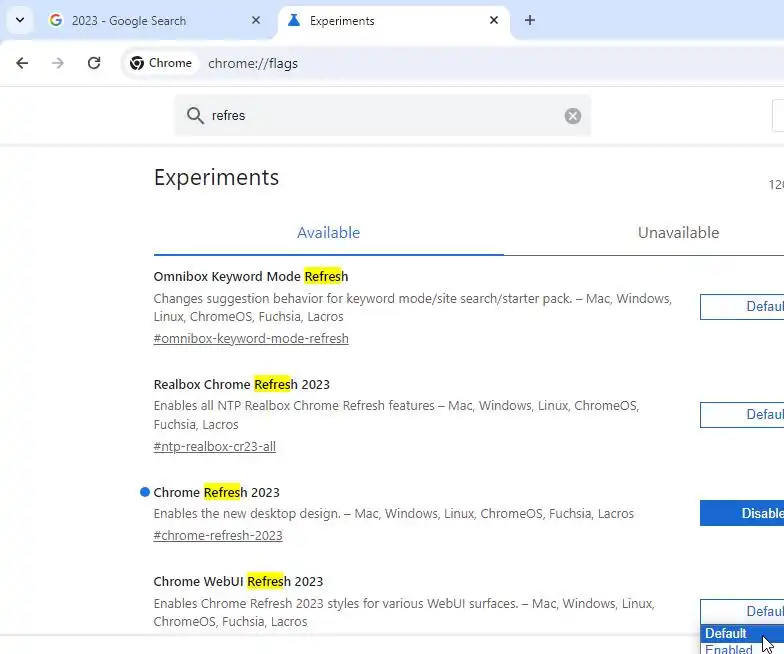Image resolution: width=784 pixels, height=654 pixels.
Task: Click the magnifier icon in flags search
Action: click(x=195, y=116)
